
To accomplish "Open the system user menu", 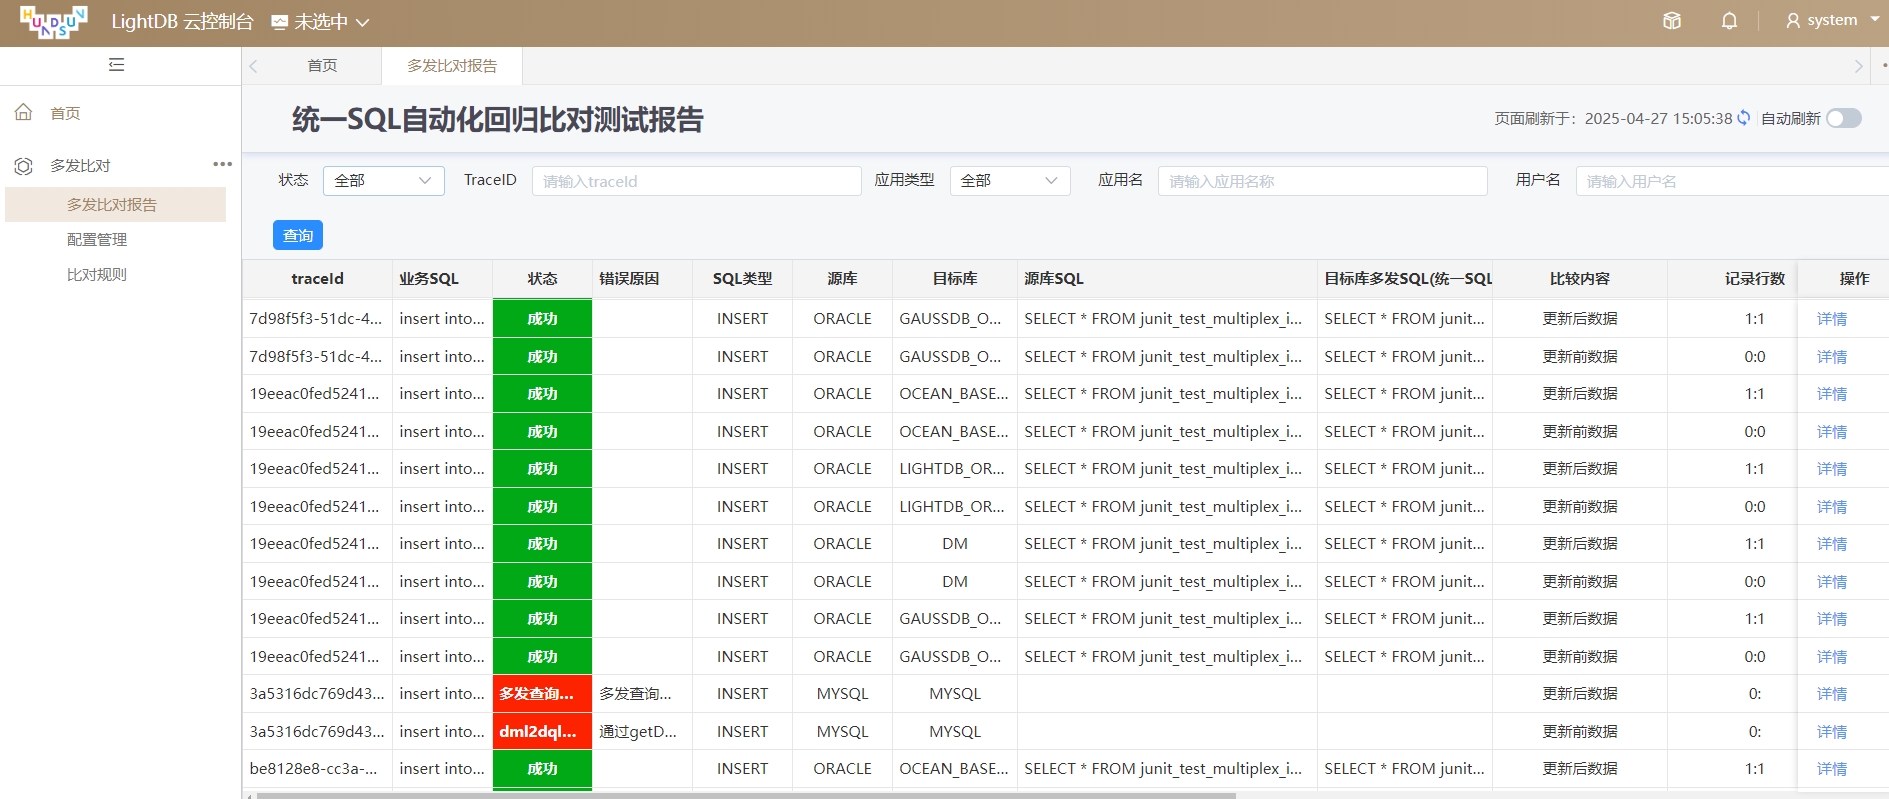I will coord(1832,20).
